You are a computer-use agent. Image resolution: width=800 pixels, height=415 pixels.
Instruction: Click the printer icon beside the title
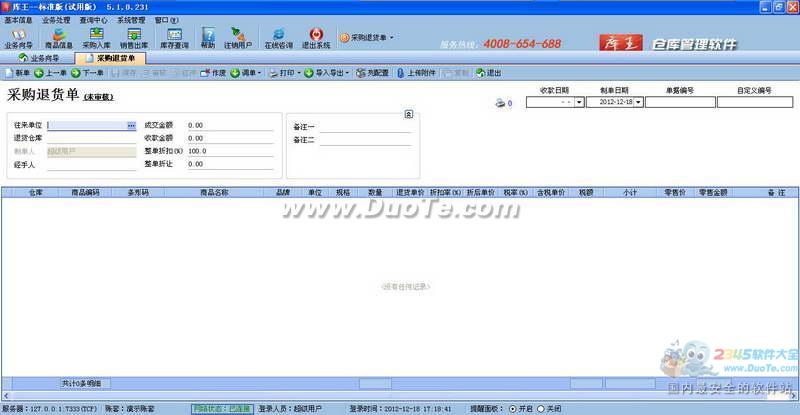[499, 102]
